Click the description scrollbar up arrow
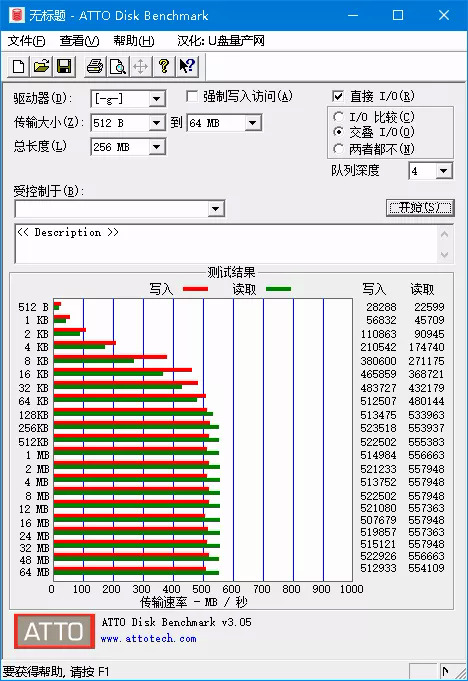Image resolution: width=468 pixels, height=681 pixels. point(444,235)
